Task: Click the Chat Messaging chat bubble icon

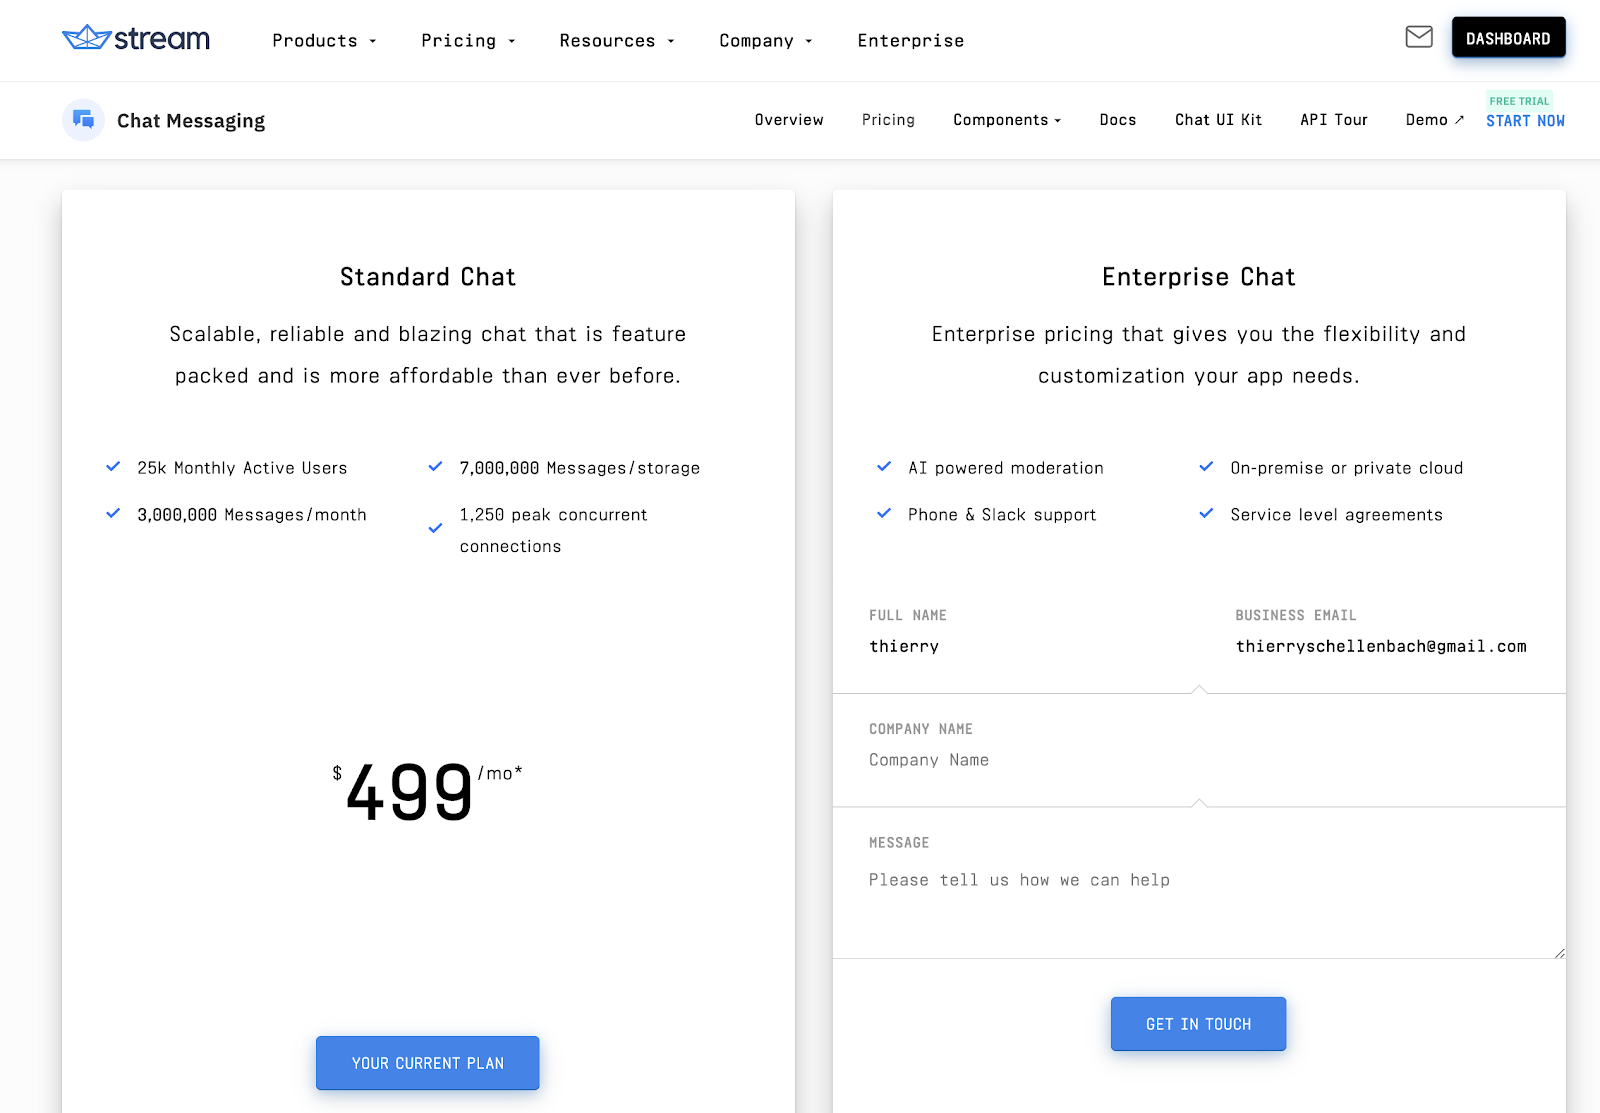Action: tap(83, 119)
